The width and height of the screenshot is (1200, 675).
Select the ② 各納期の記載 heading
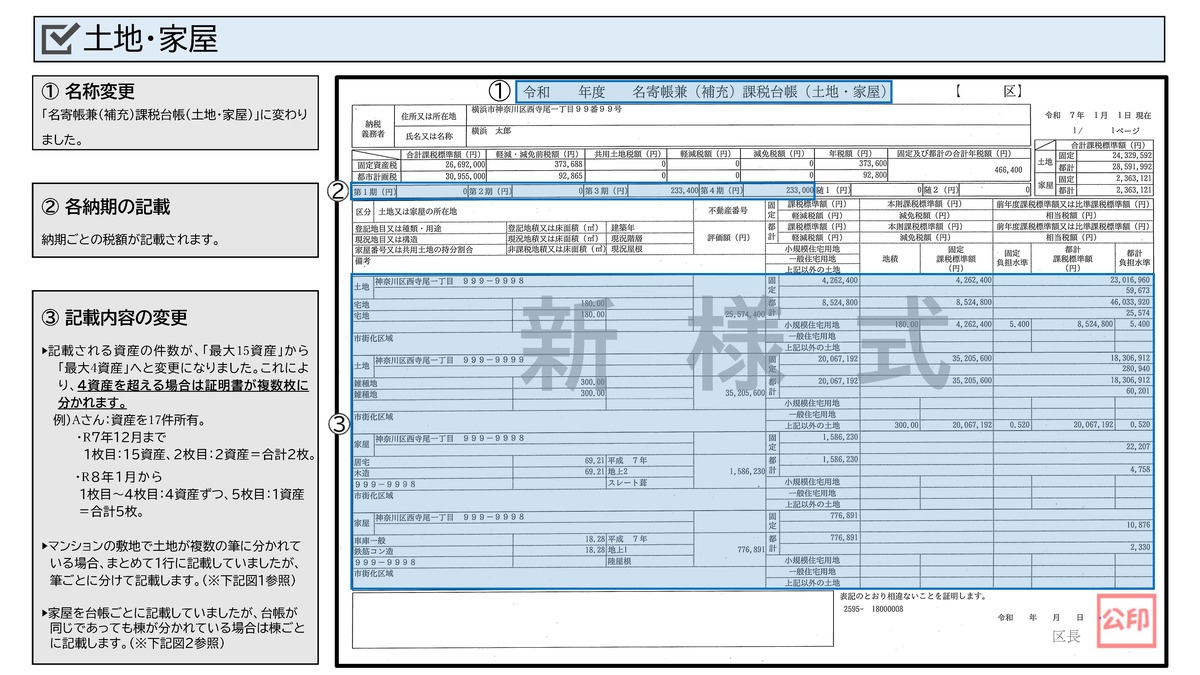click(106, 207)
